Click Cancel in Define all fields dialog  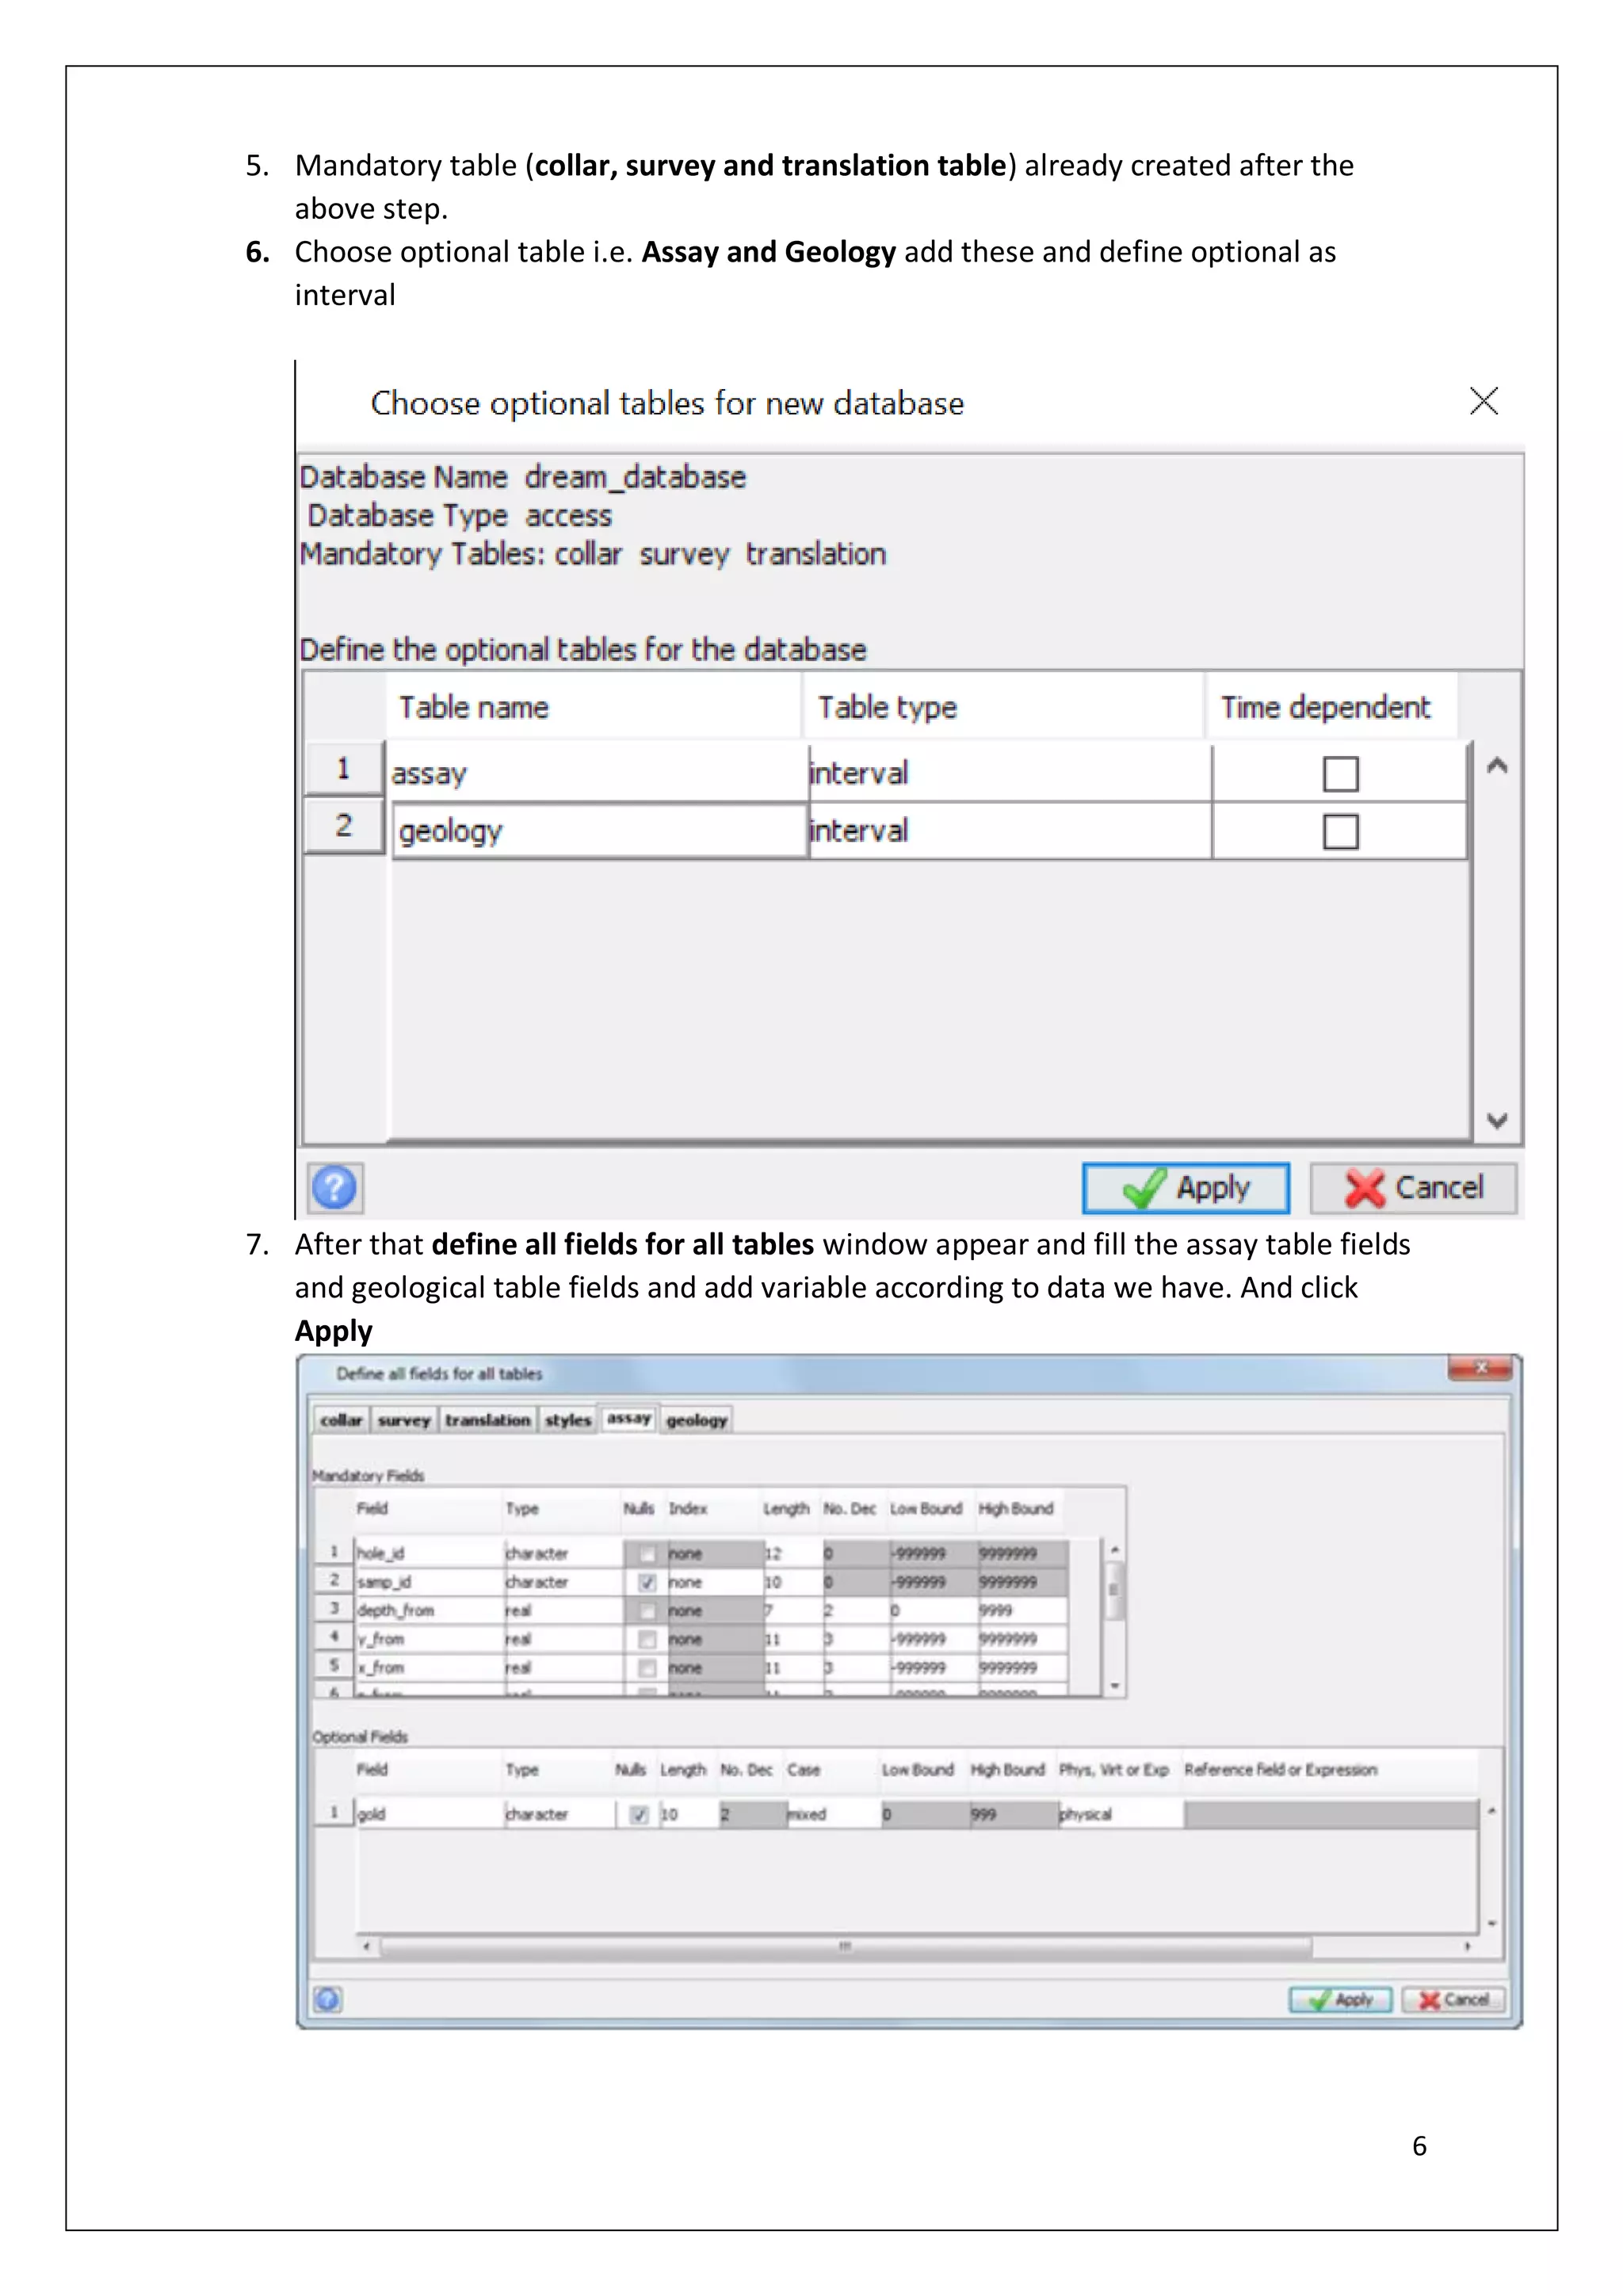(x=1453, y=1999)
